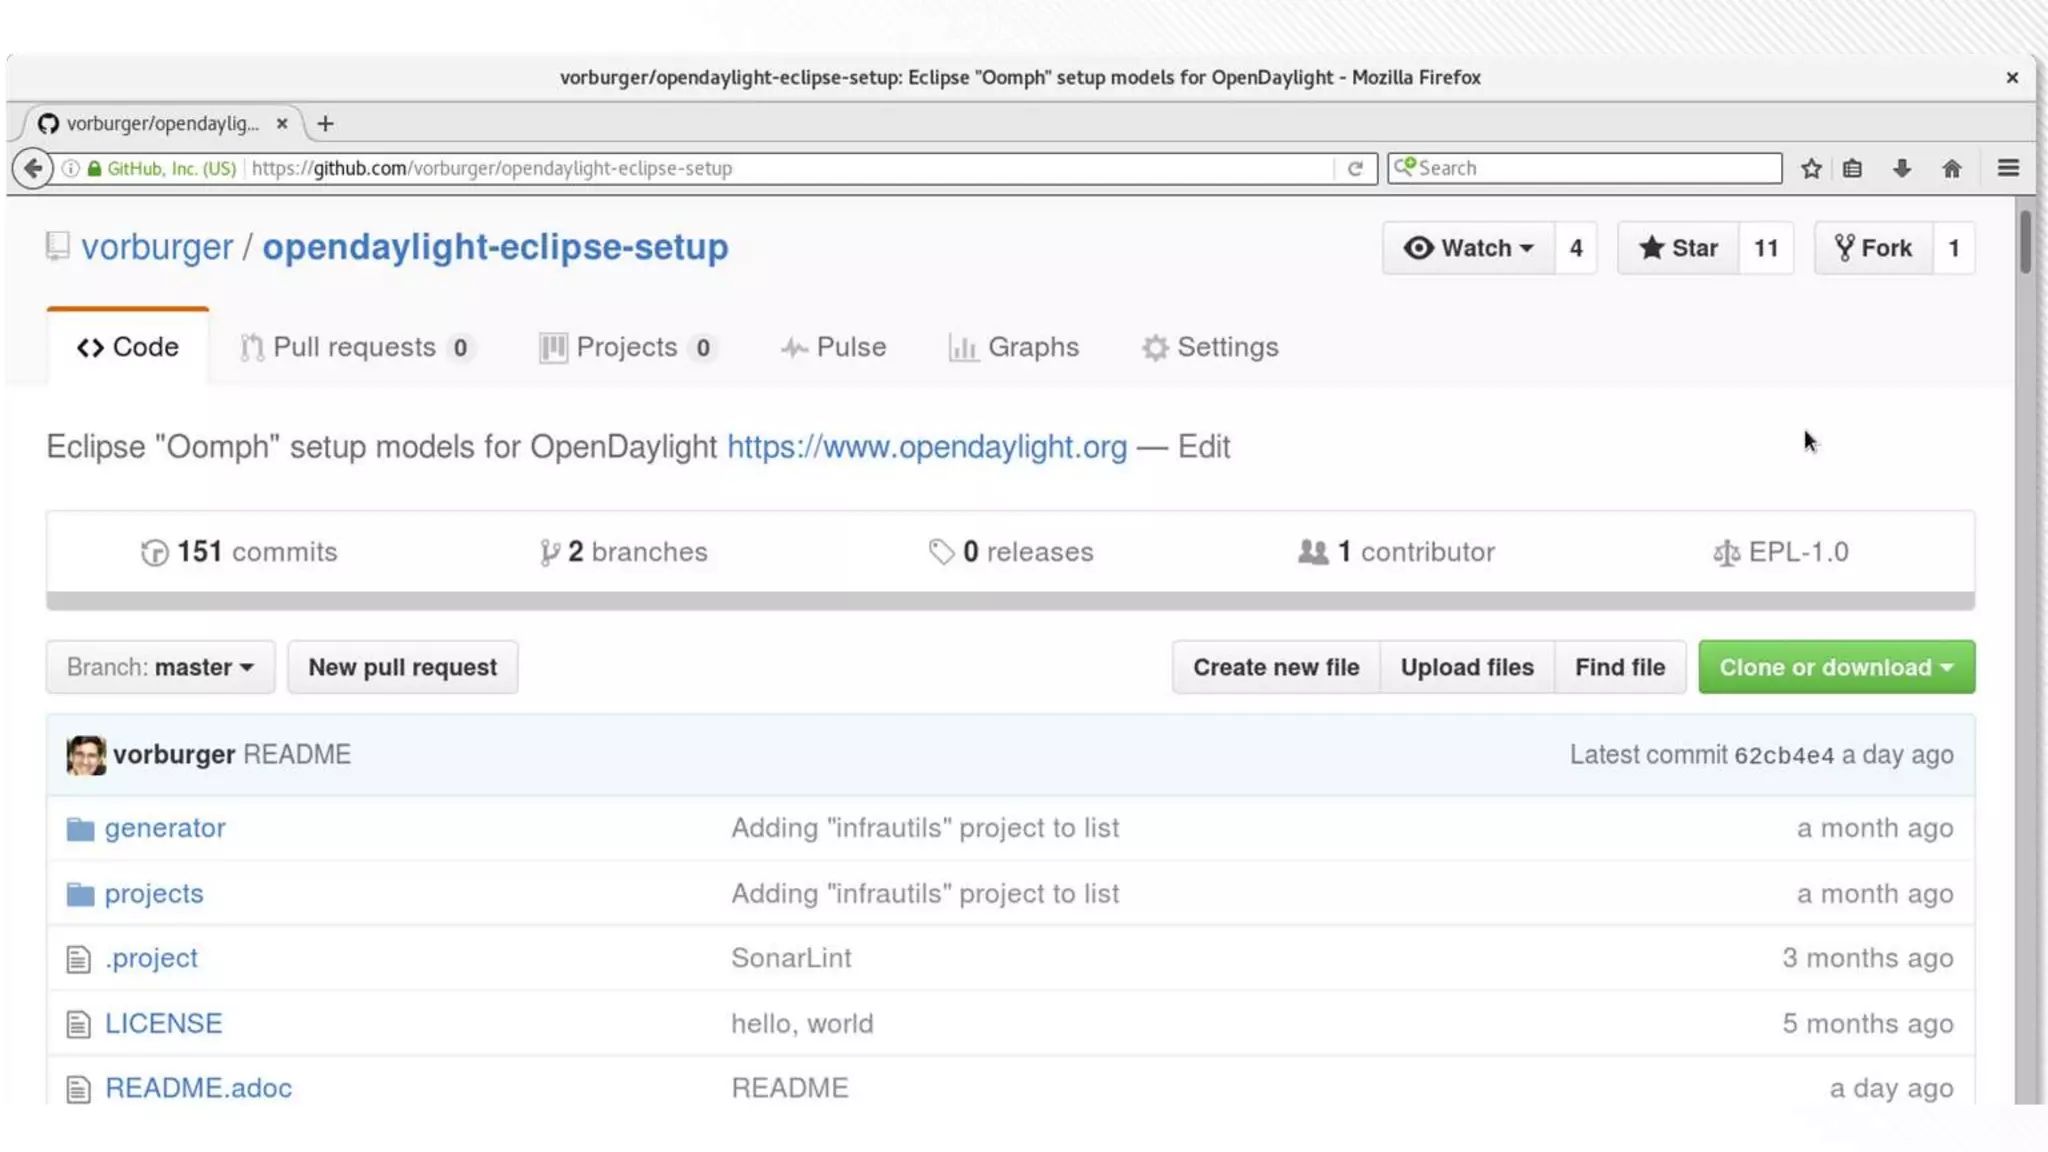
Task: Open the README.adoc file link
Action: point(198,1088)
